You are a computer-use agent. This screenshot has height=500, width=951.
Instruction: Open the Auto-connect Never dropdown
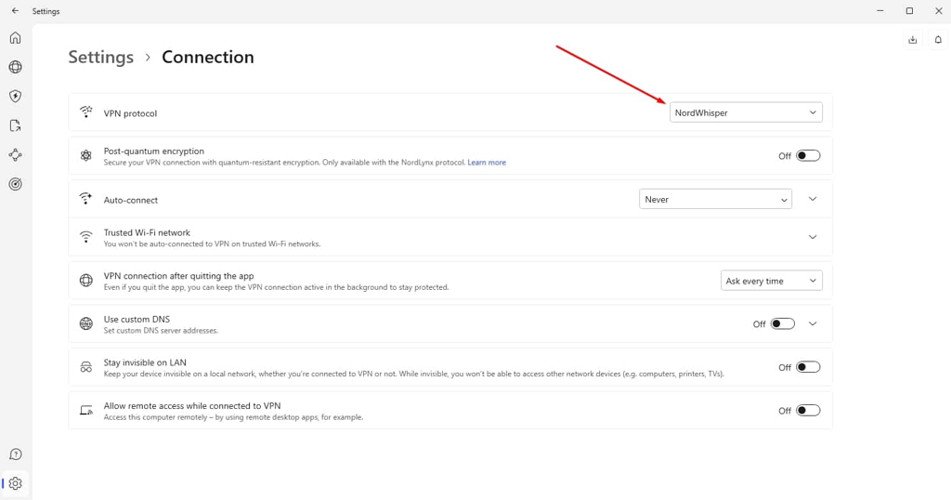(715, 199)
